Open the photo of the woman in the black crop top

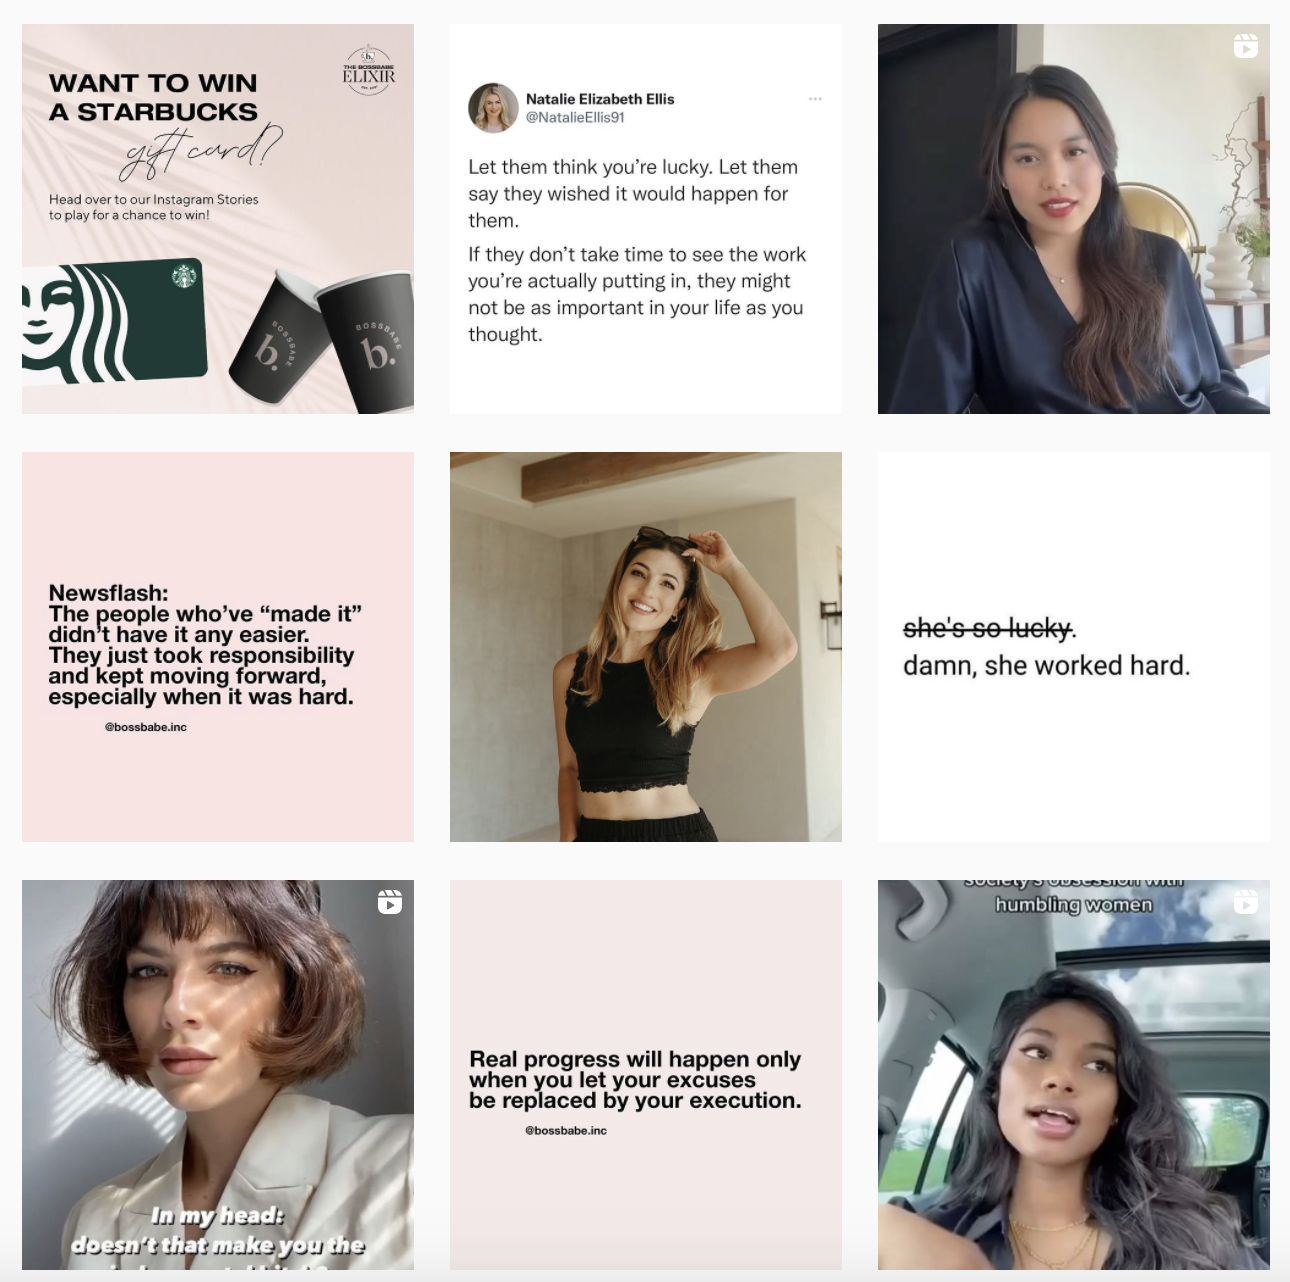[646, 647]
